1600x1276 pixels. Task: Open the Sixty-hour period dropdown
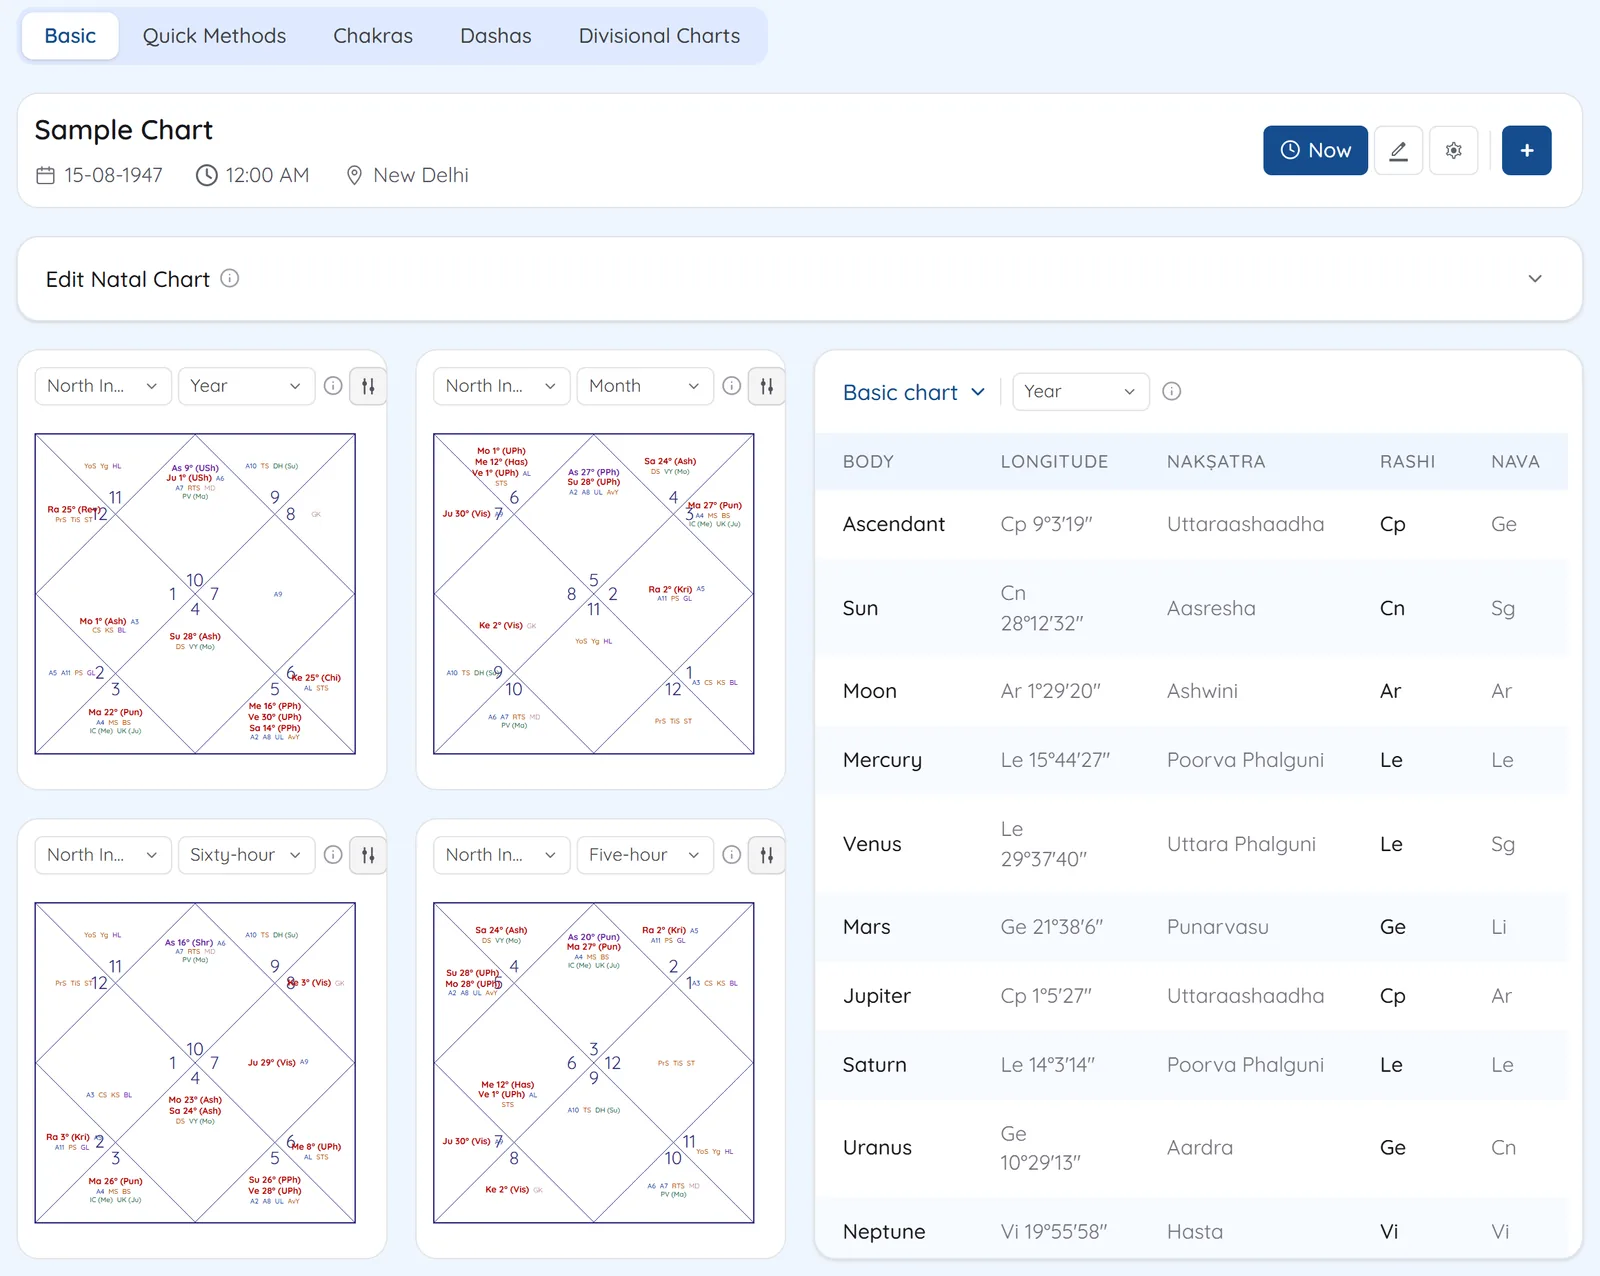[x=246, y=855]
